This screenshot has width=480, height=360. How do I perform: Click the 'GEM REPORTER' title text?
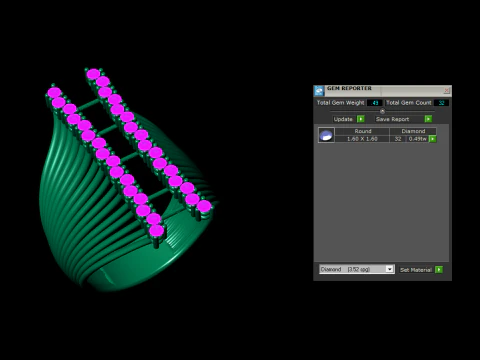tap(349, 88)
